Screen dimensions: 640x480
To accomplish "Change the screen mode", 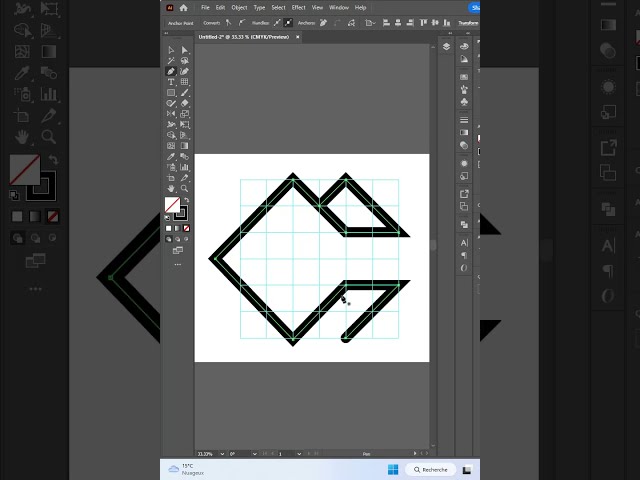I will [x=178, y=251].
